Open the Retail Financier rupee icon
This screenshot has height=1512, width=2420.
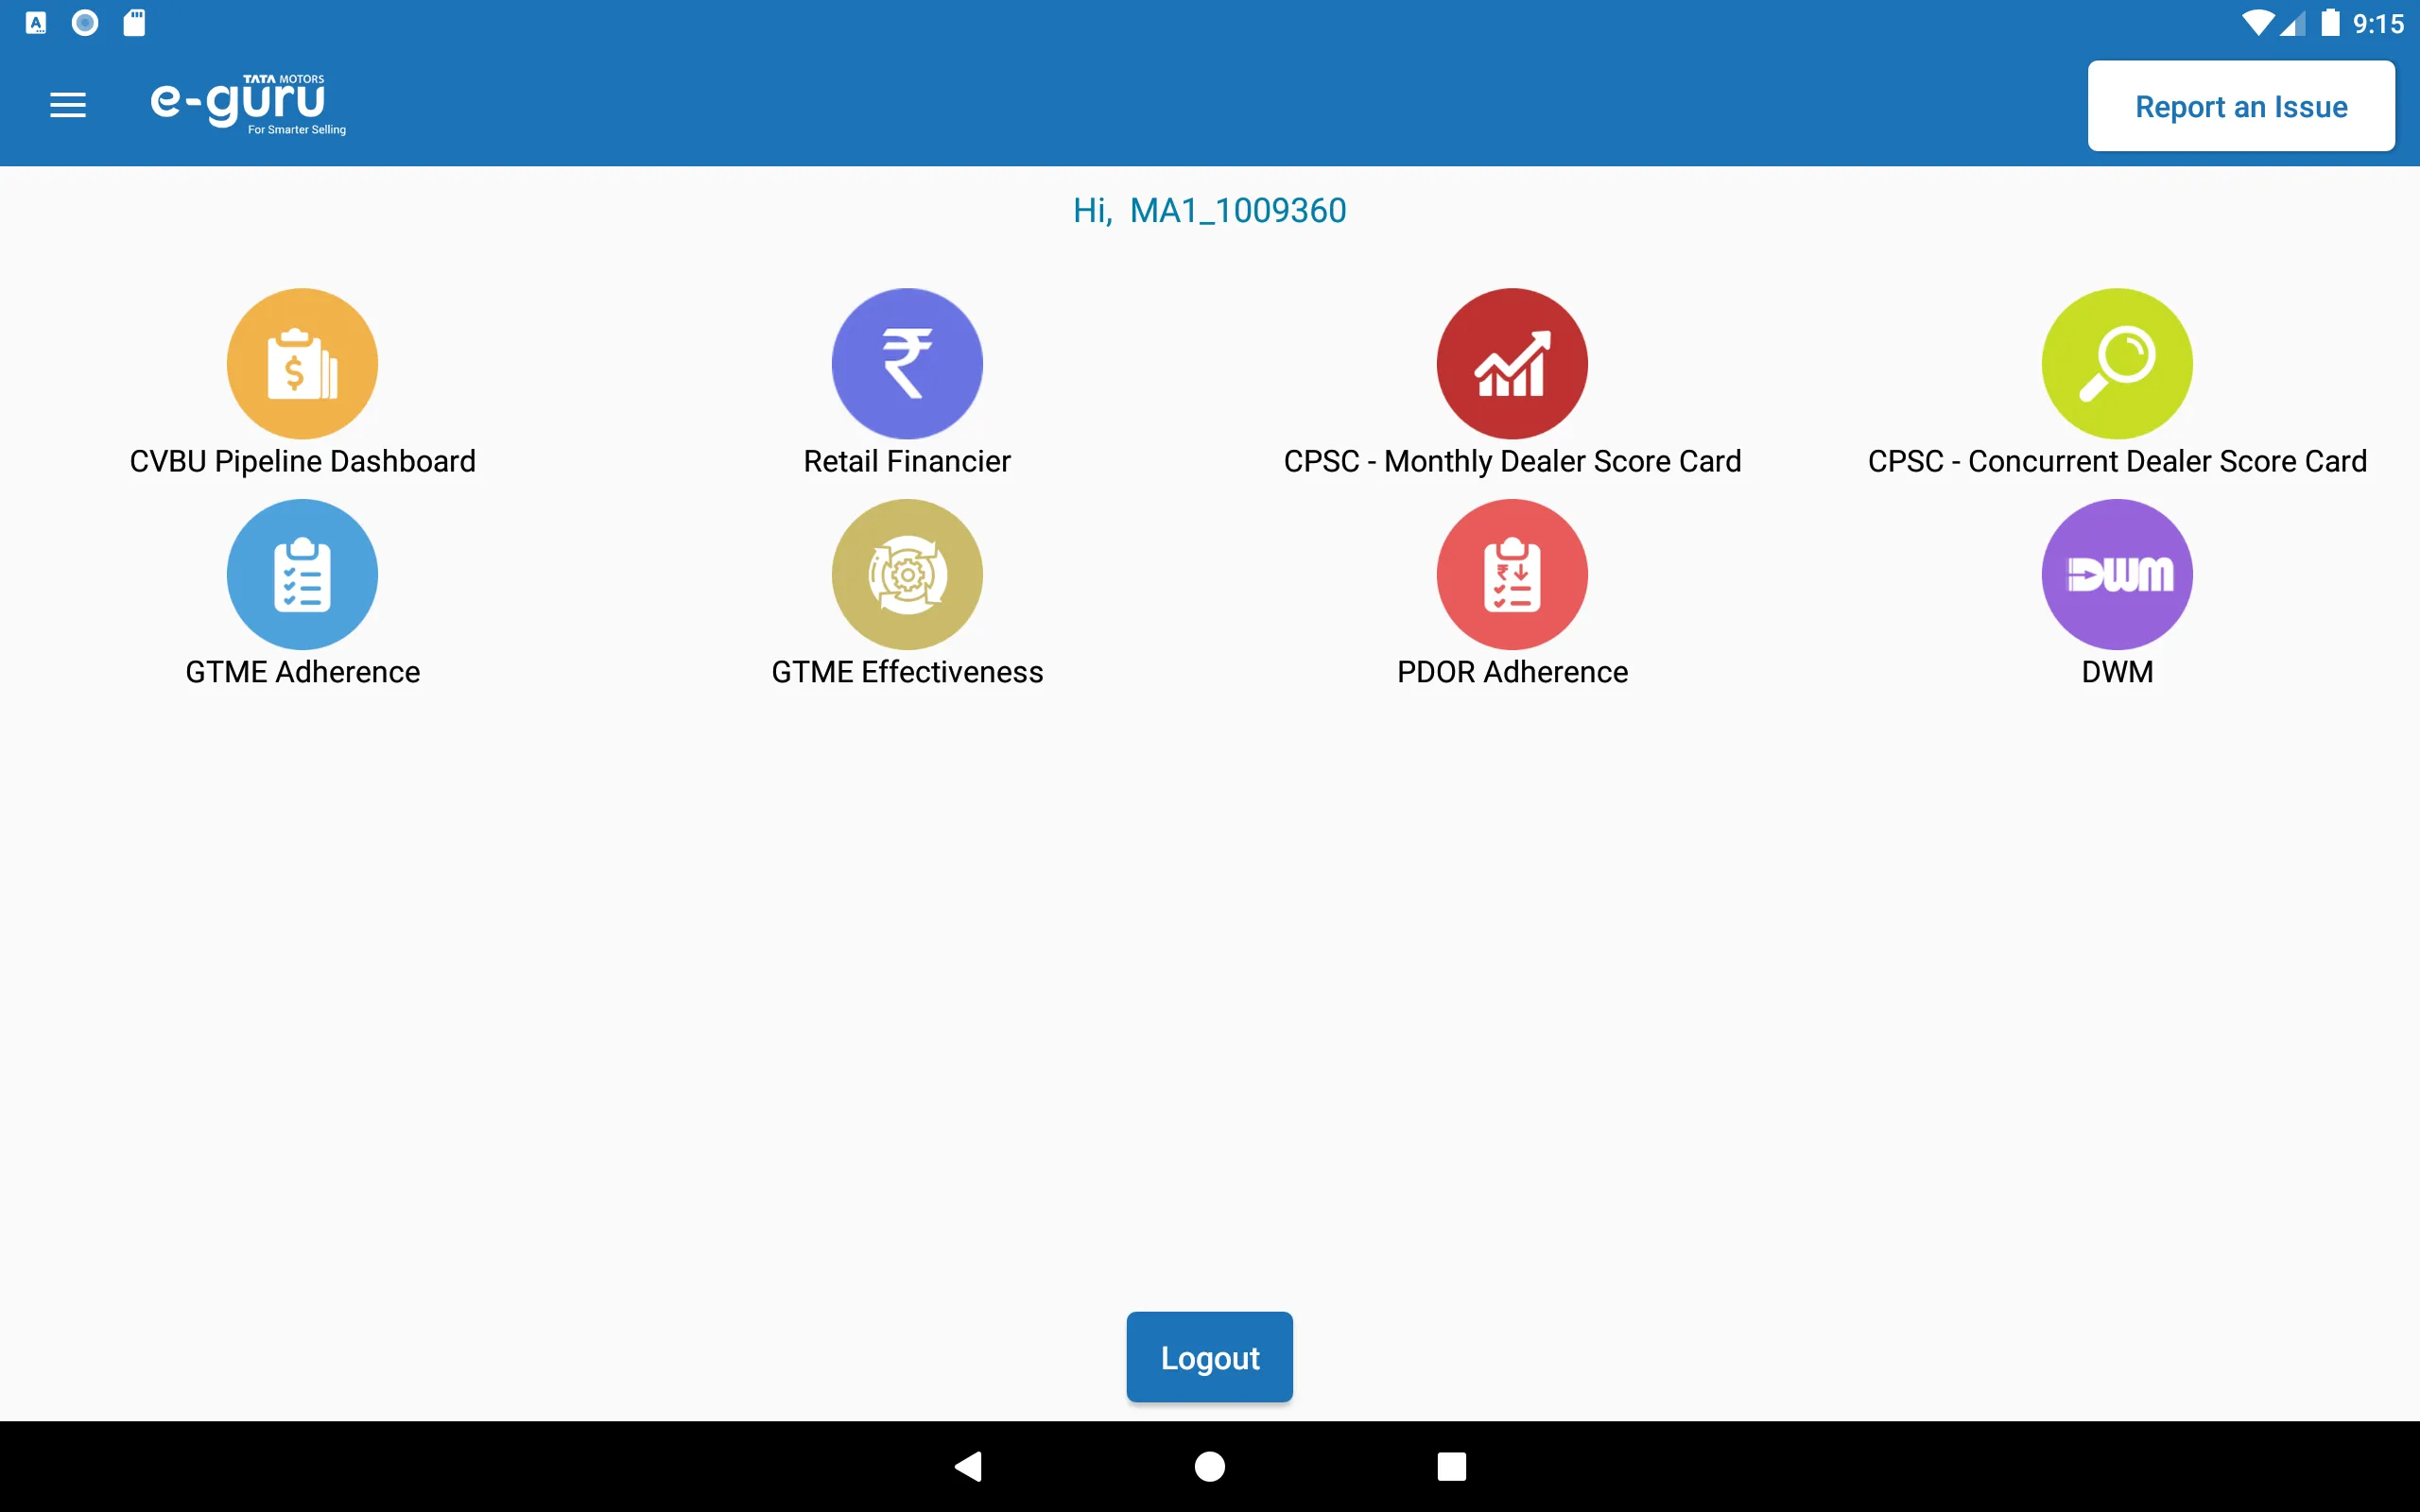pos(907,363)
